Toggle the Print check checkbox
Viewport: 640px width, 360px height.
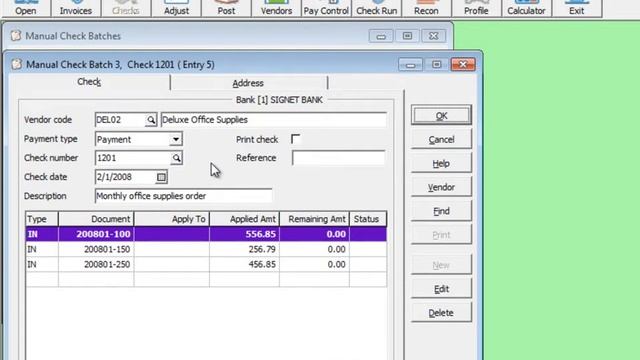point(296,139)
